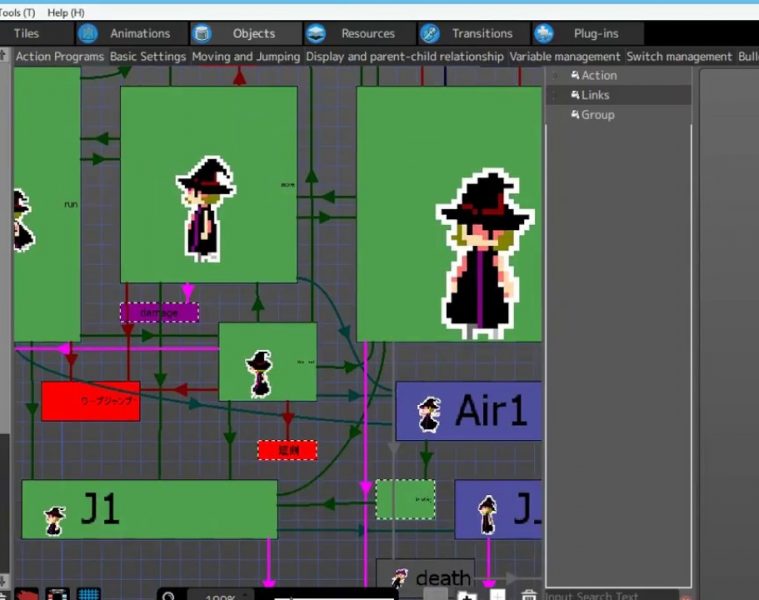Focus the Input Search Text field

611,596
